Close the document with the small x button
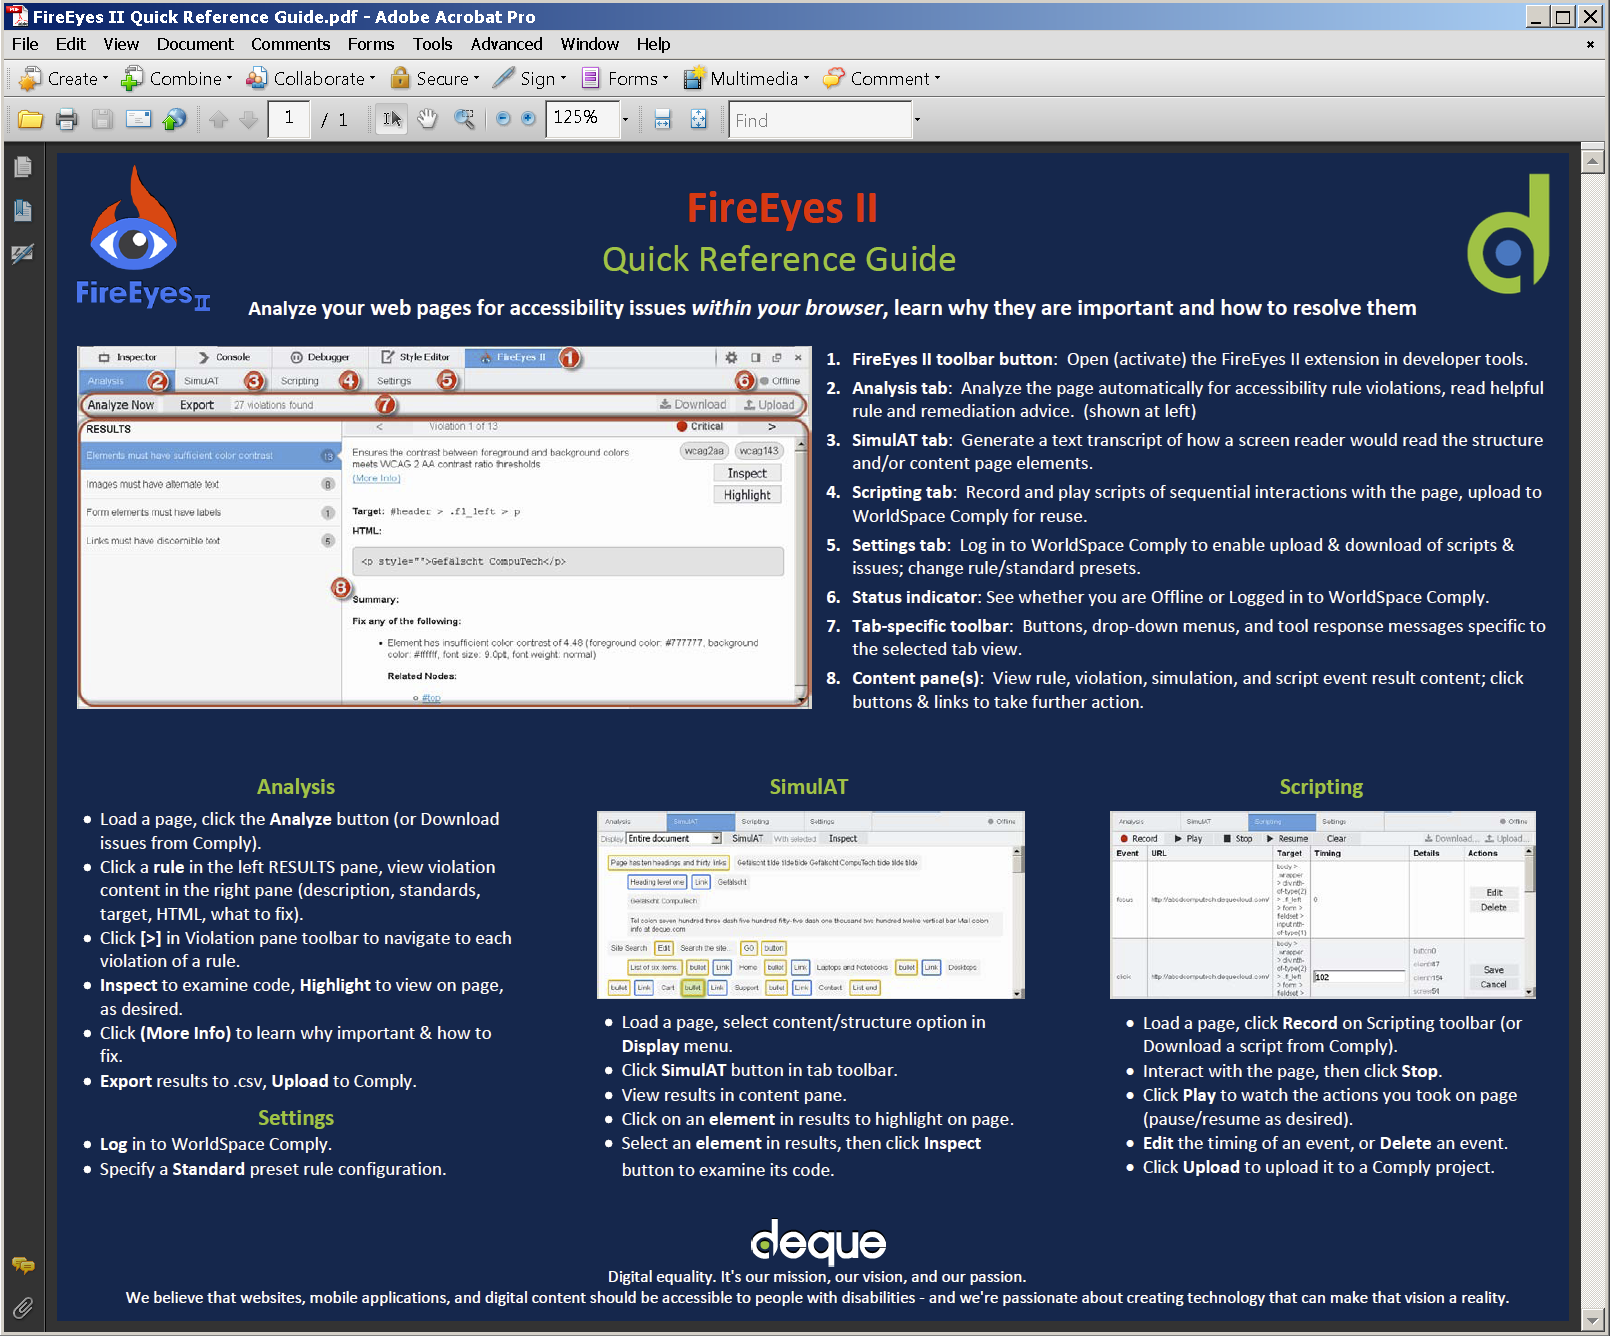1610x1336 pixels. click(x=1590, y=44)
